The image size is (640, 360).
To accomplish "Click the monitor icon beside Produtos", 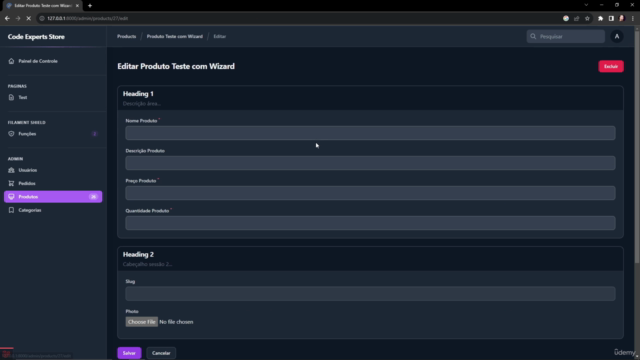I will (11, 197).
